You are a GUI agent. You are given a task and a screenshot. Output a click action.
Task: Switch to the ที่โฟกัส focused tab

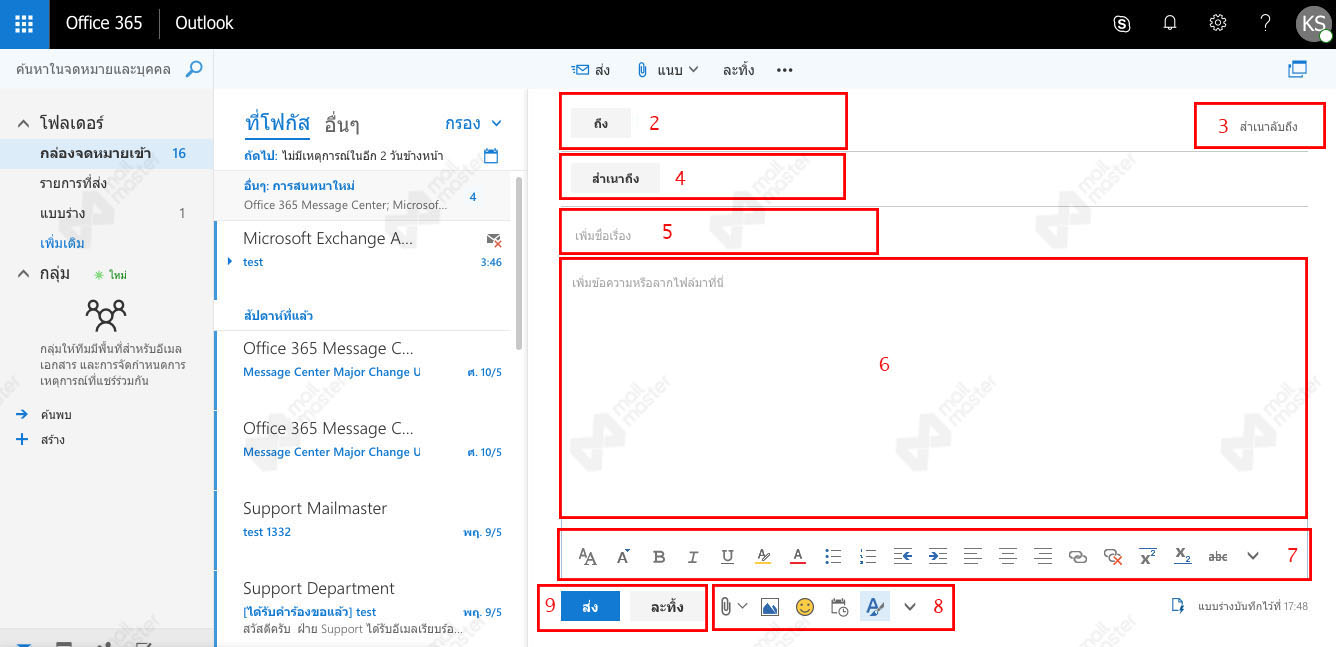277,123
